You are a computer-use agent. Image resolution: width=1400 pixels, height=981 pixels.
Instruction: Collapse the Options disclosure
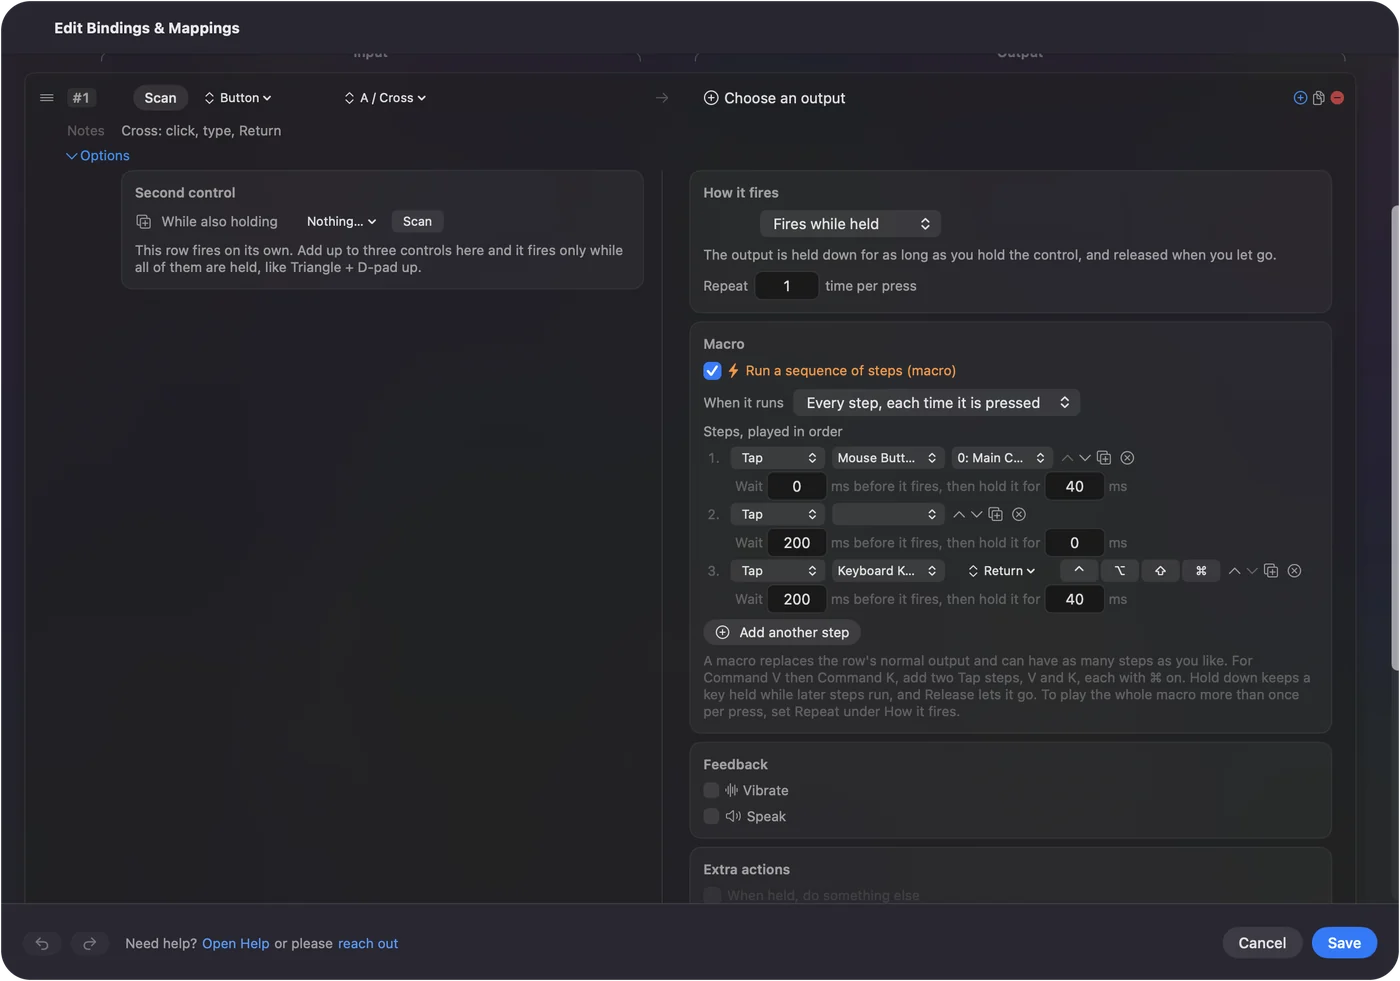98,156
